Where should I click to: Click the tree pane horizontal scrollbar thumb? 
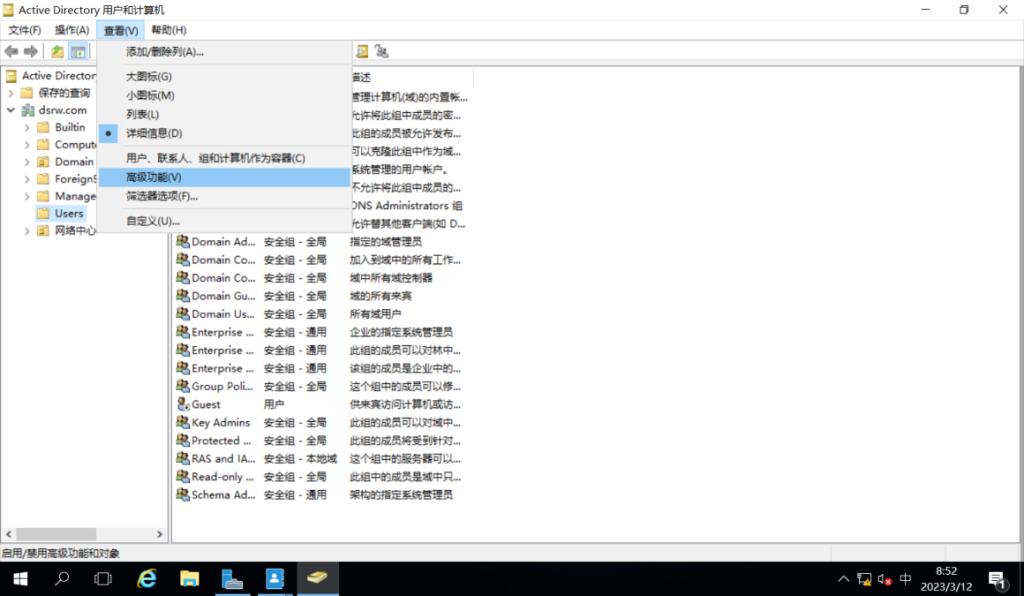pyautogui.click(x=56, y=534)
